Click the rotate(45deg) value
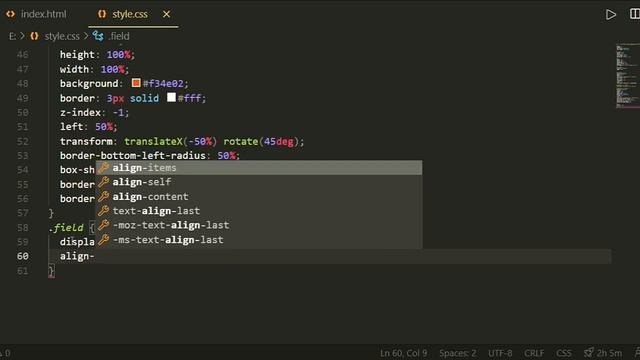Viewport: 640px width, 360px height. pos(261,141)
